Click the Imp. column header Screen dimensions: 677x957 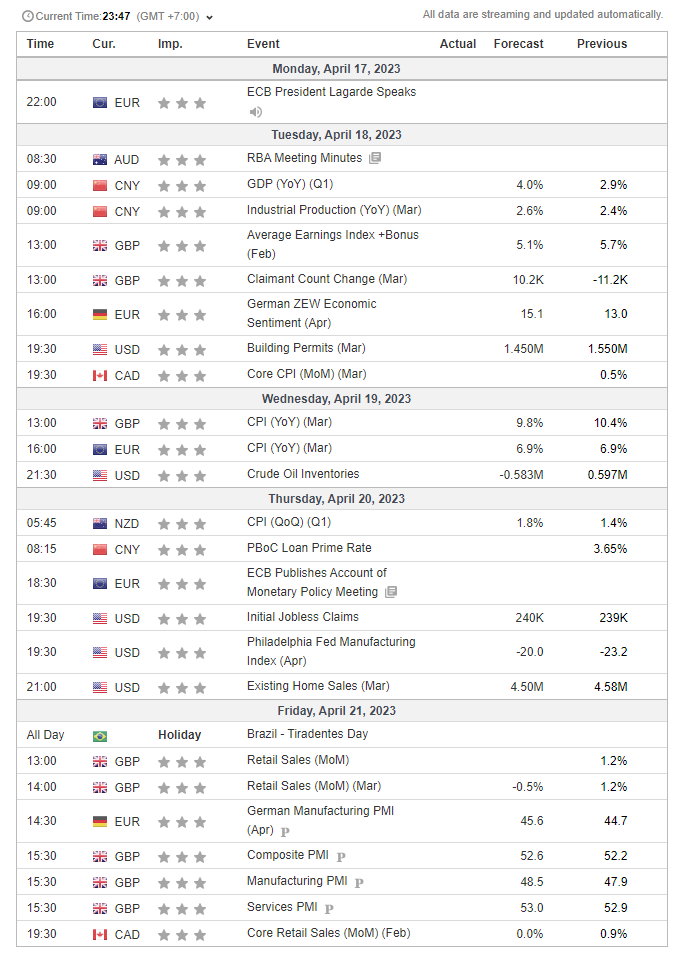pyautogui.click(x=170, y=44)
